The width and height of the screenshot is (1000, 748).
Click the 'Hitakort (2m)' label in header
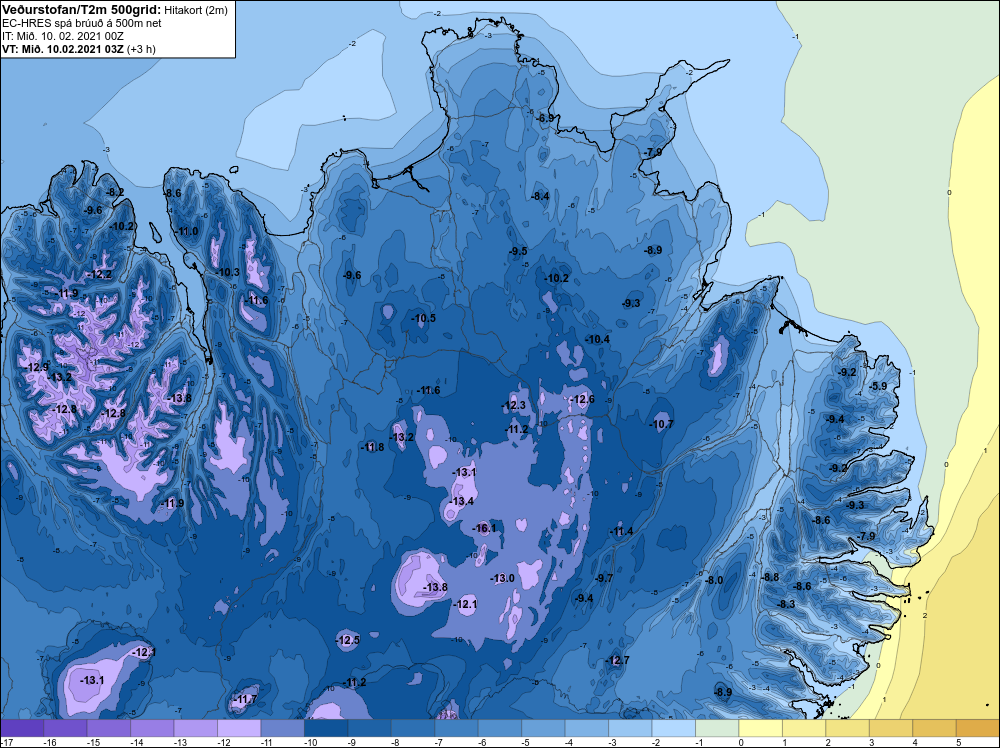coord(196,10)
